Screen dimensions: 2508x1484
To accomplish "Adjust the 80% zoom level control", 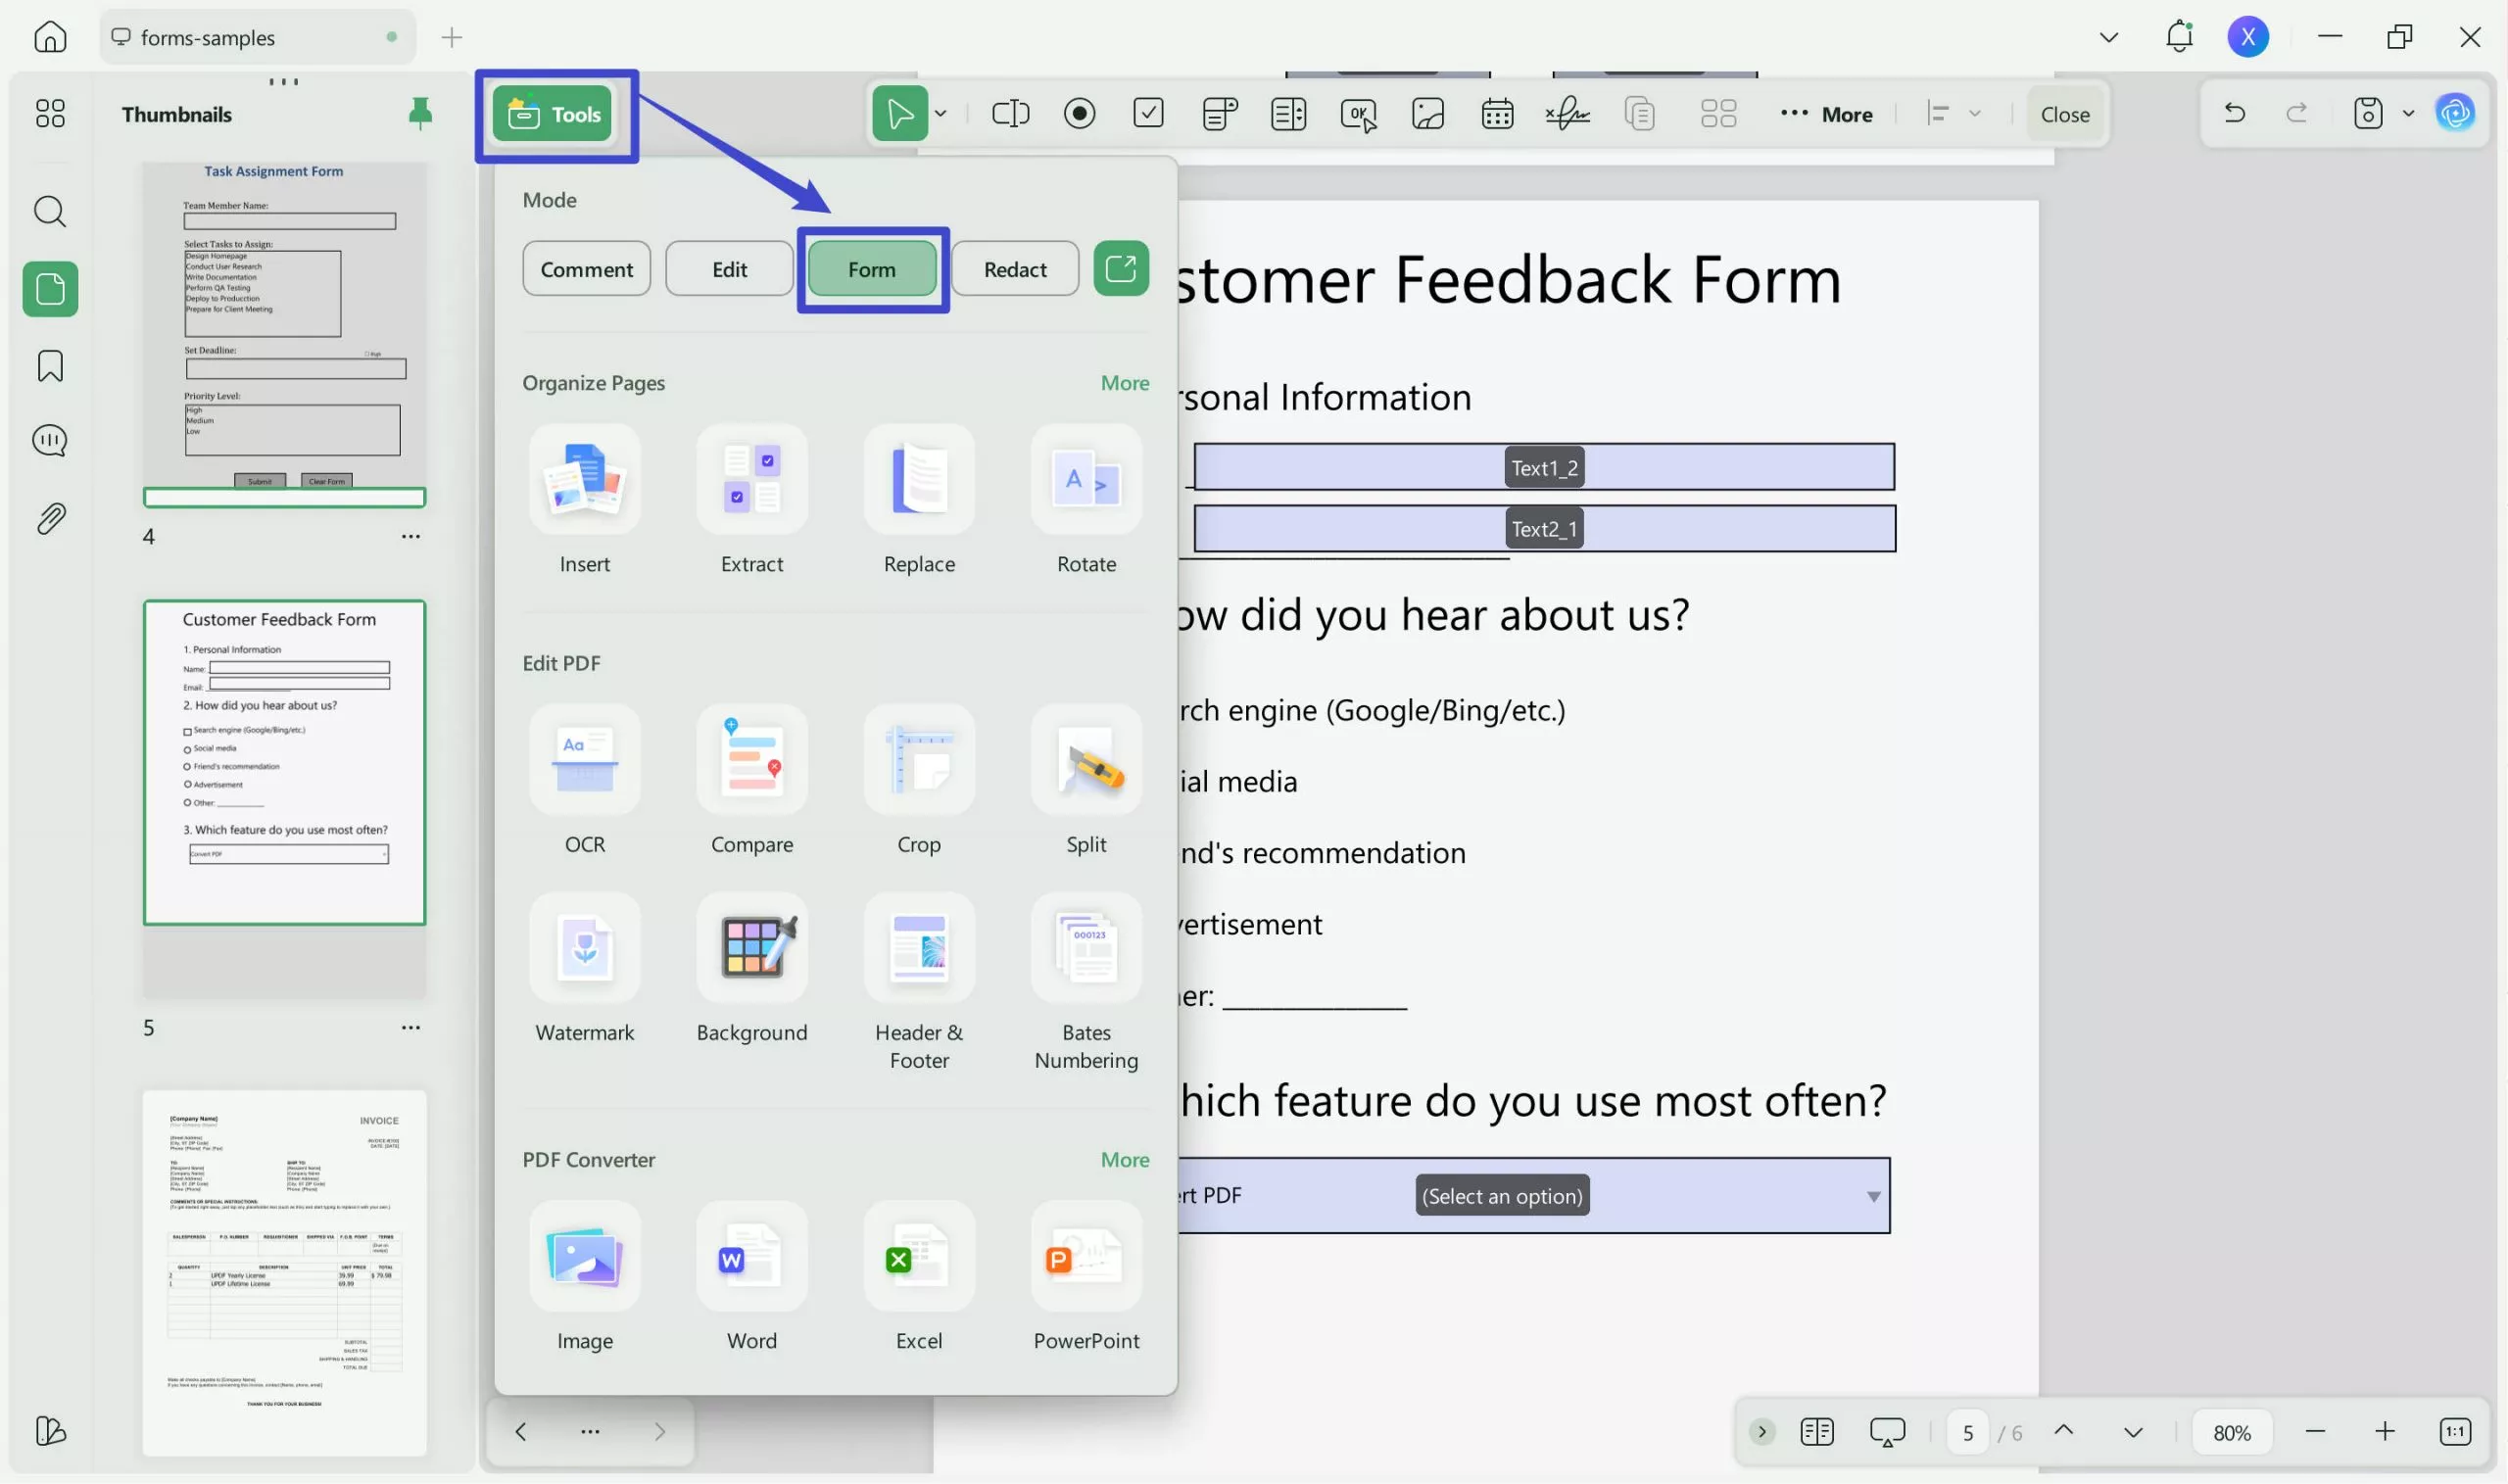I will [2232, 1431].
